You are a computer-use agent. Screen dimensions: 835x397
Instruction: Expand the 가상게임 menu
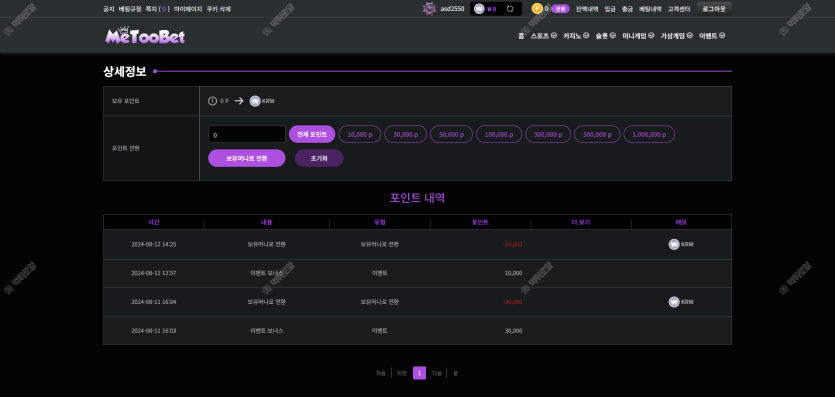[x=676, y=36]
